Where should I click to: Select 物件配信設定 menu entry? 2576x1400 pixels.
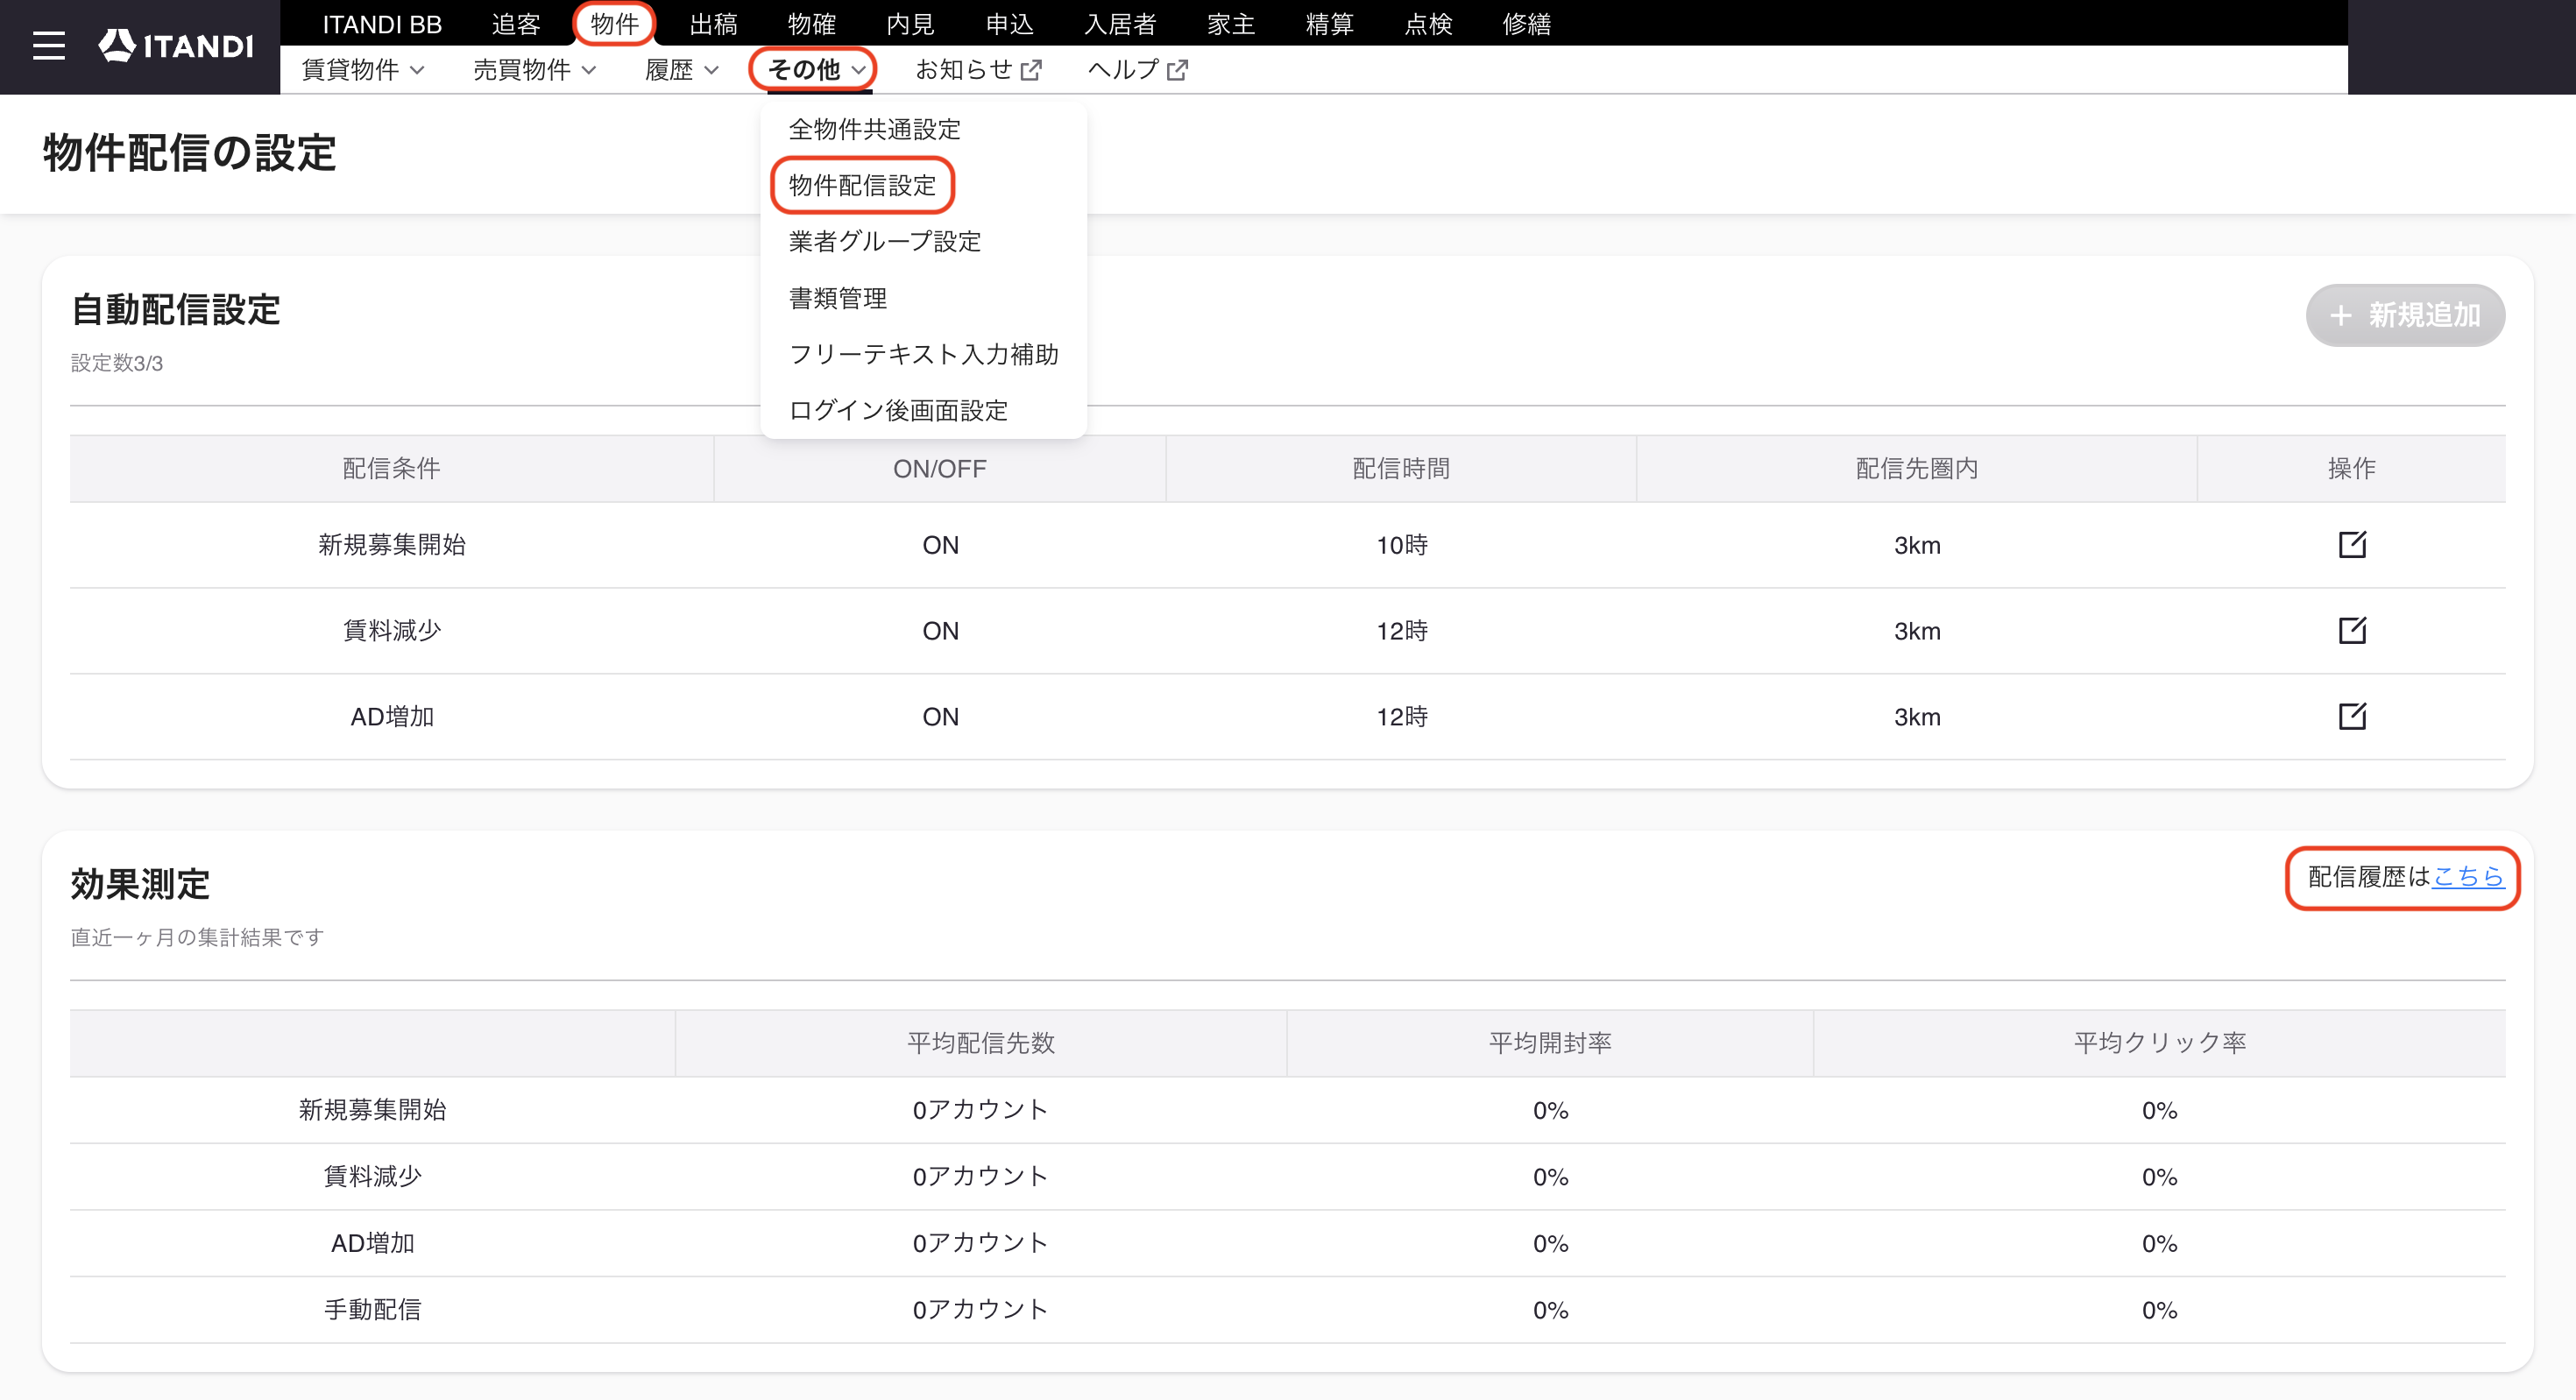click(862, 185)
